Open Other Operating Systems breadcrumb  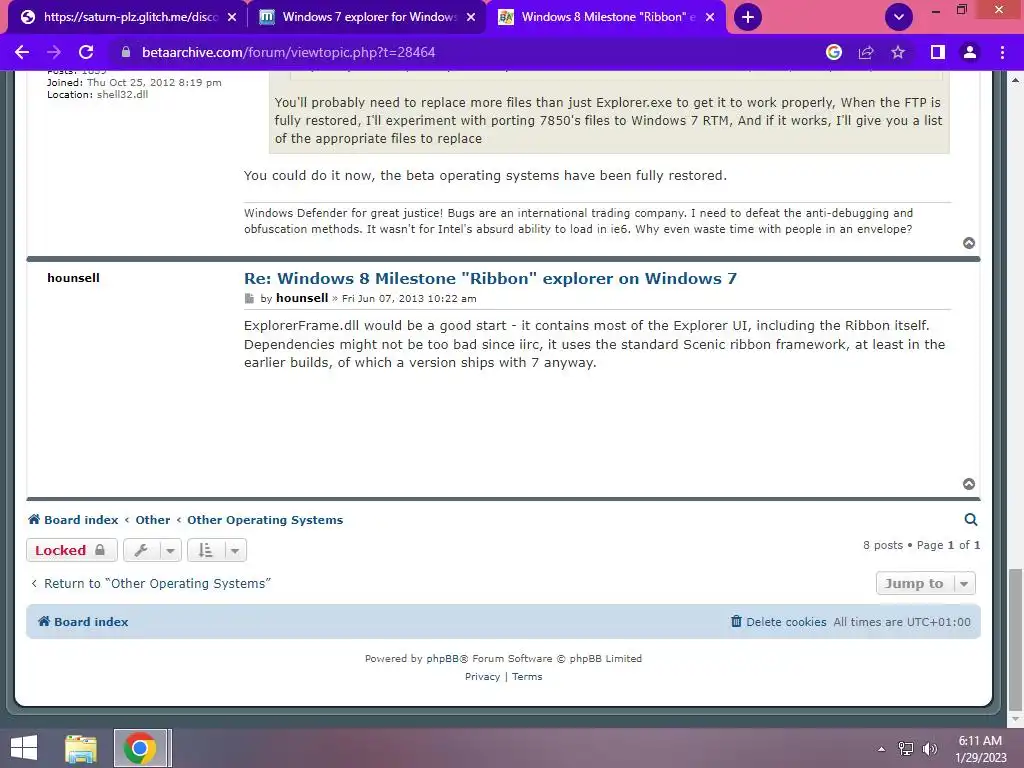pyautogui.click(x=265, y=520)
